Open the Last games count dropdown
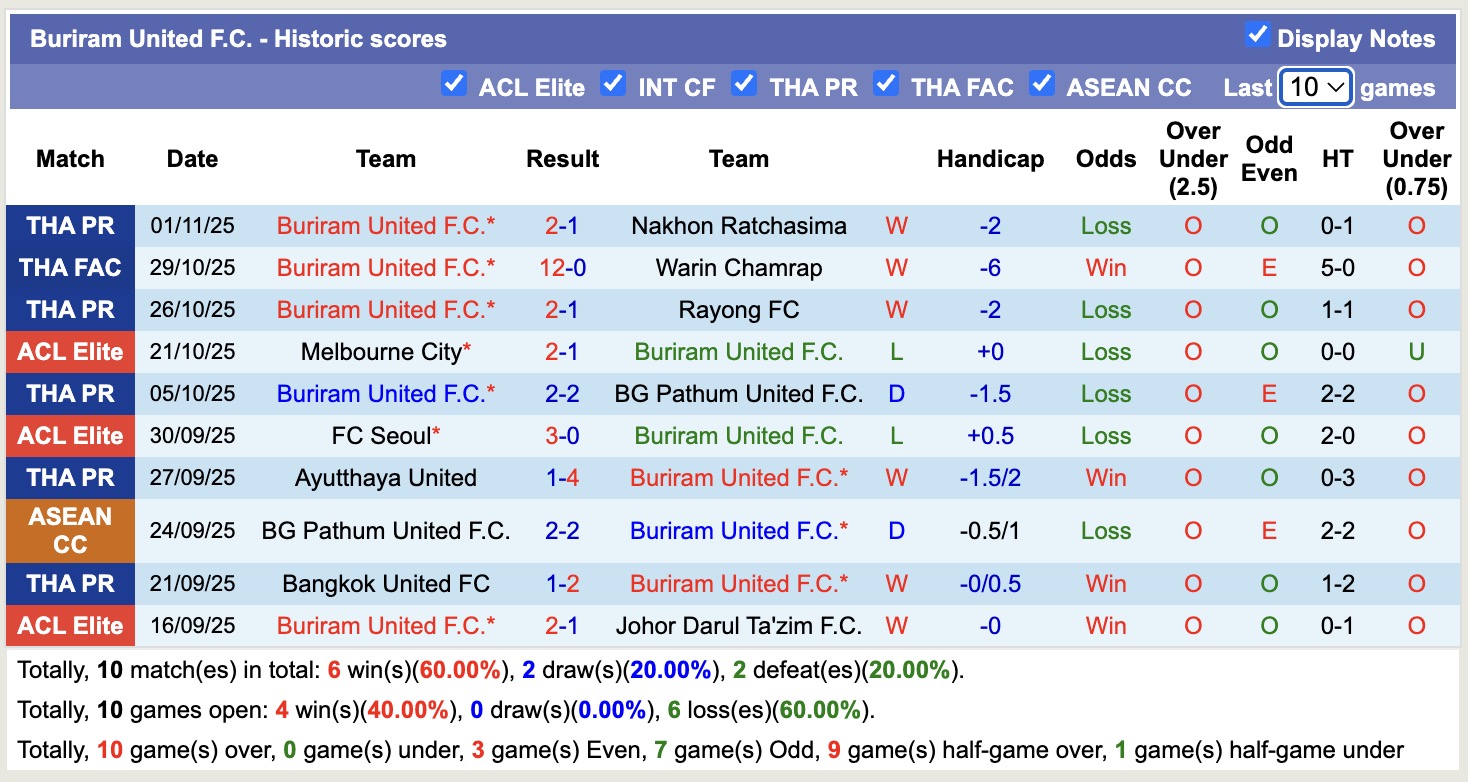Screen dimensions: 1468x782 (1314, 87)
